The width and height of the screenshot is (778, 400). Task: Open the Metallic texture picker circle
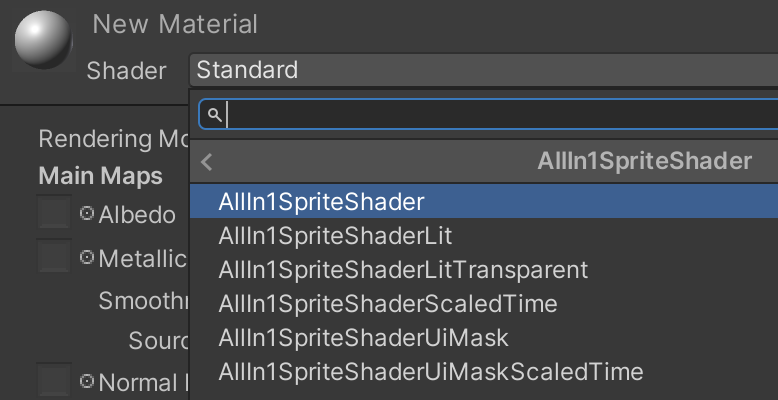click(x=87, y=257)
